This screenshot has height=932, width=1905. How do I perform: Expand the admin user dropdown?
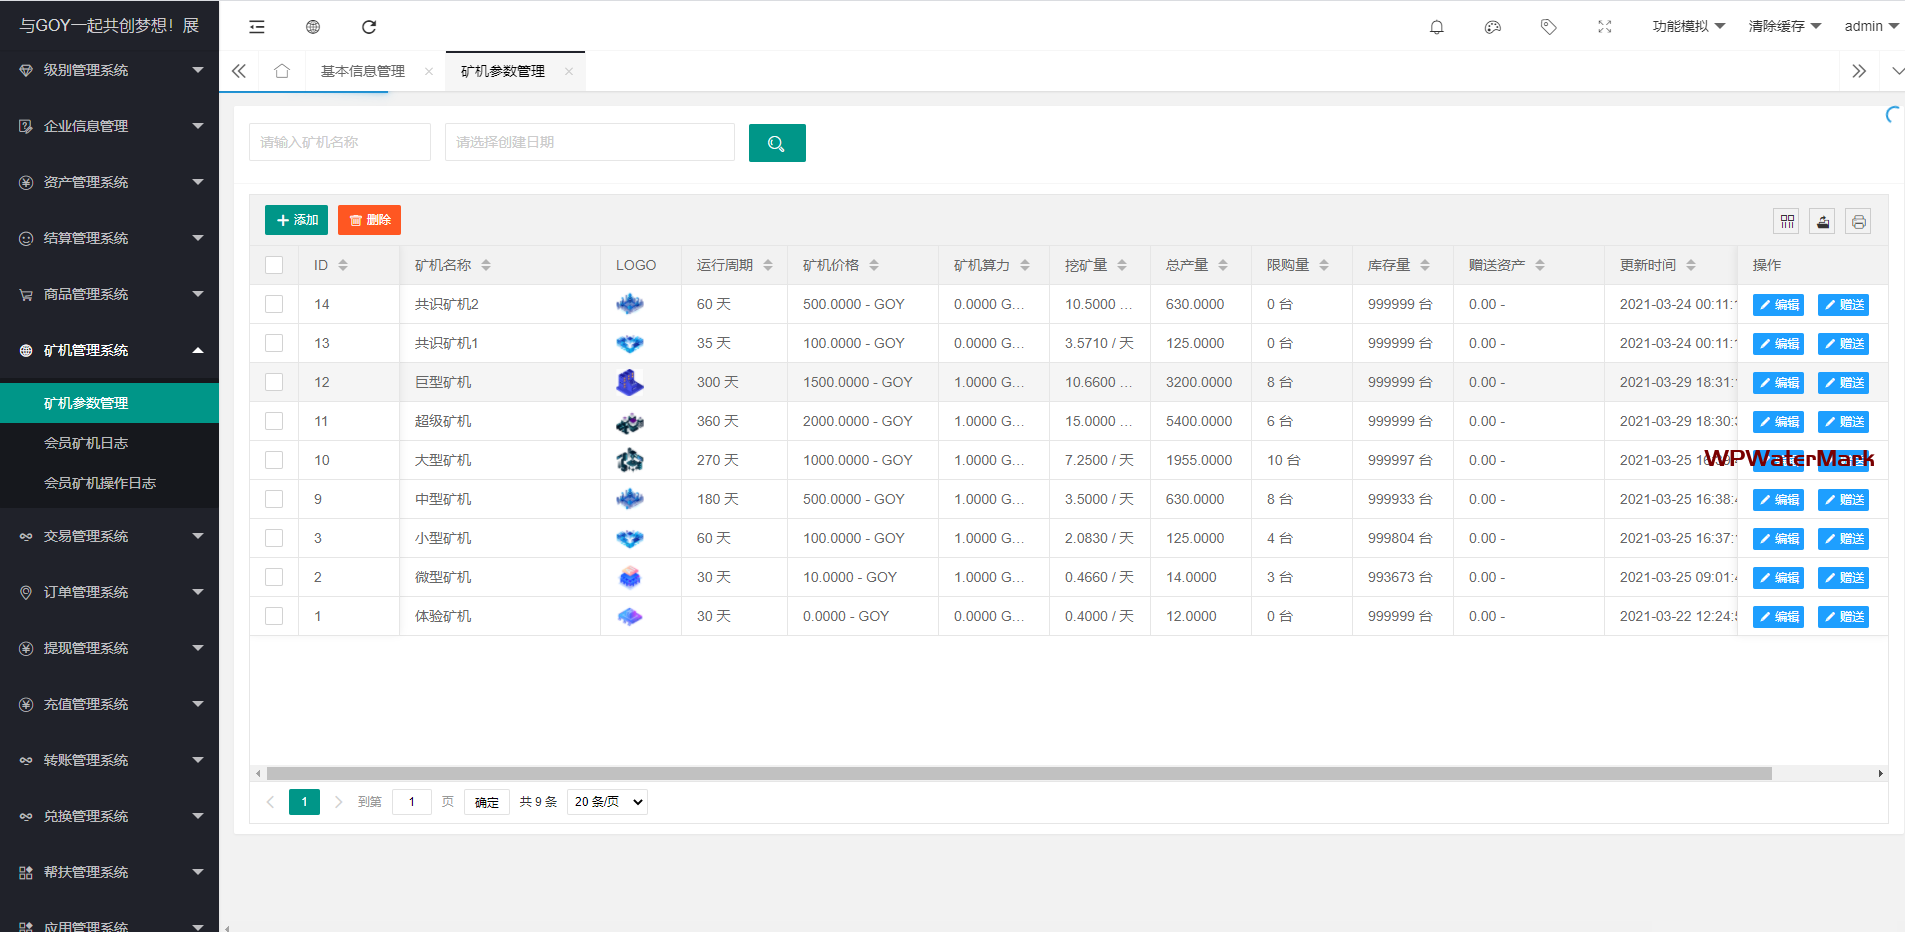1870,26
